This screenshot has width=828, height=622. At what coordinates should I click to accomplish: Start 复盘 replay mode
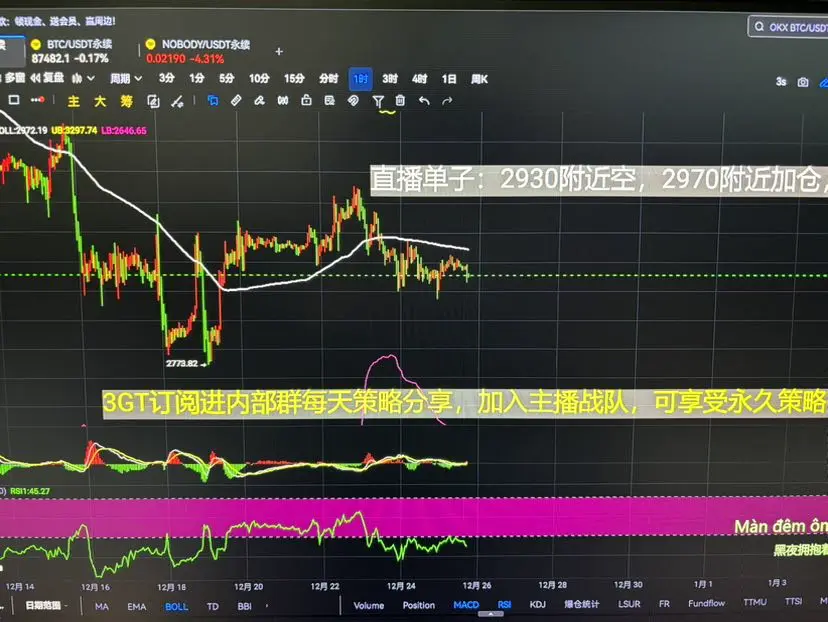coord(47,78)
